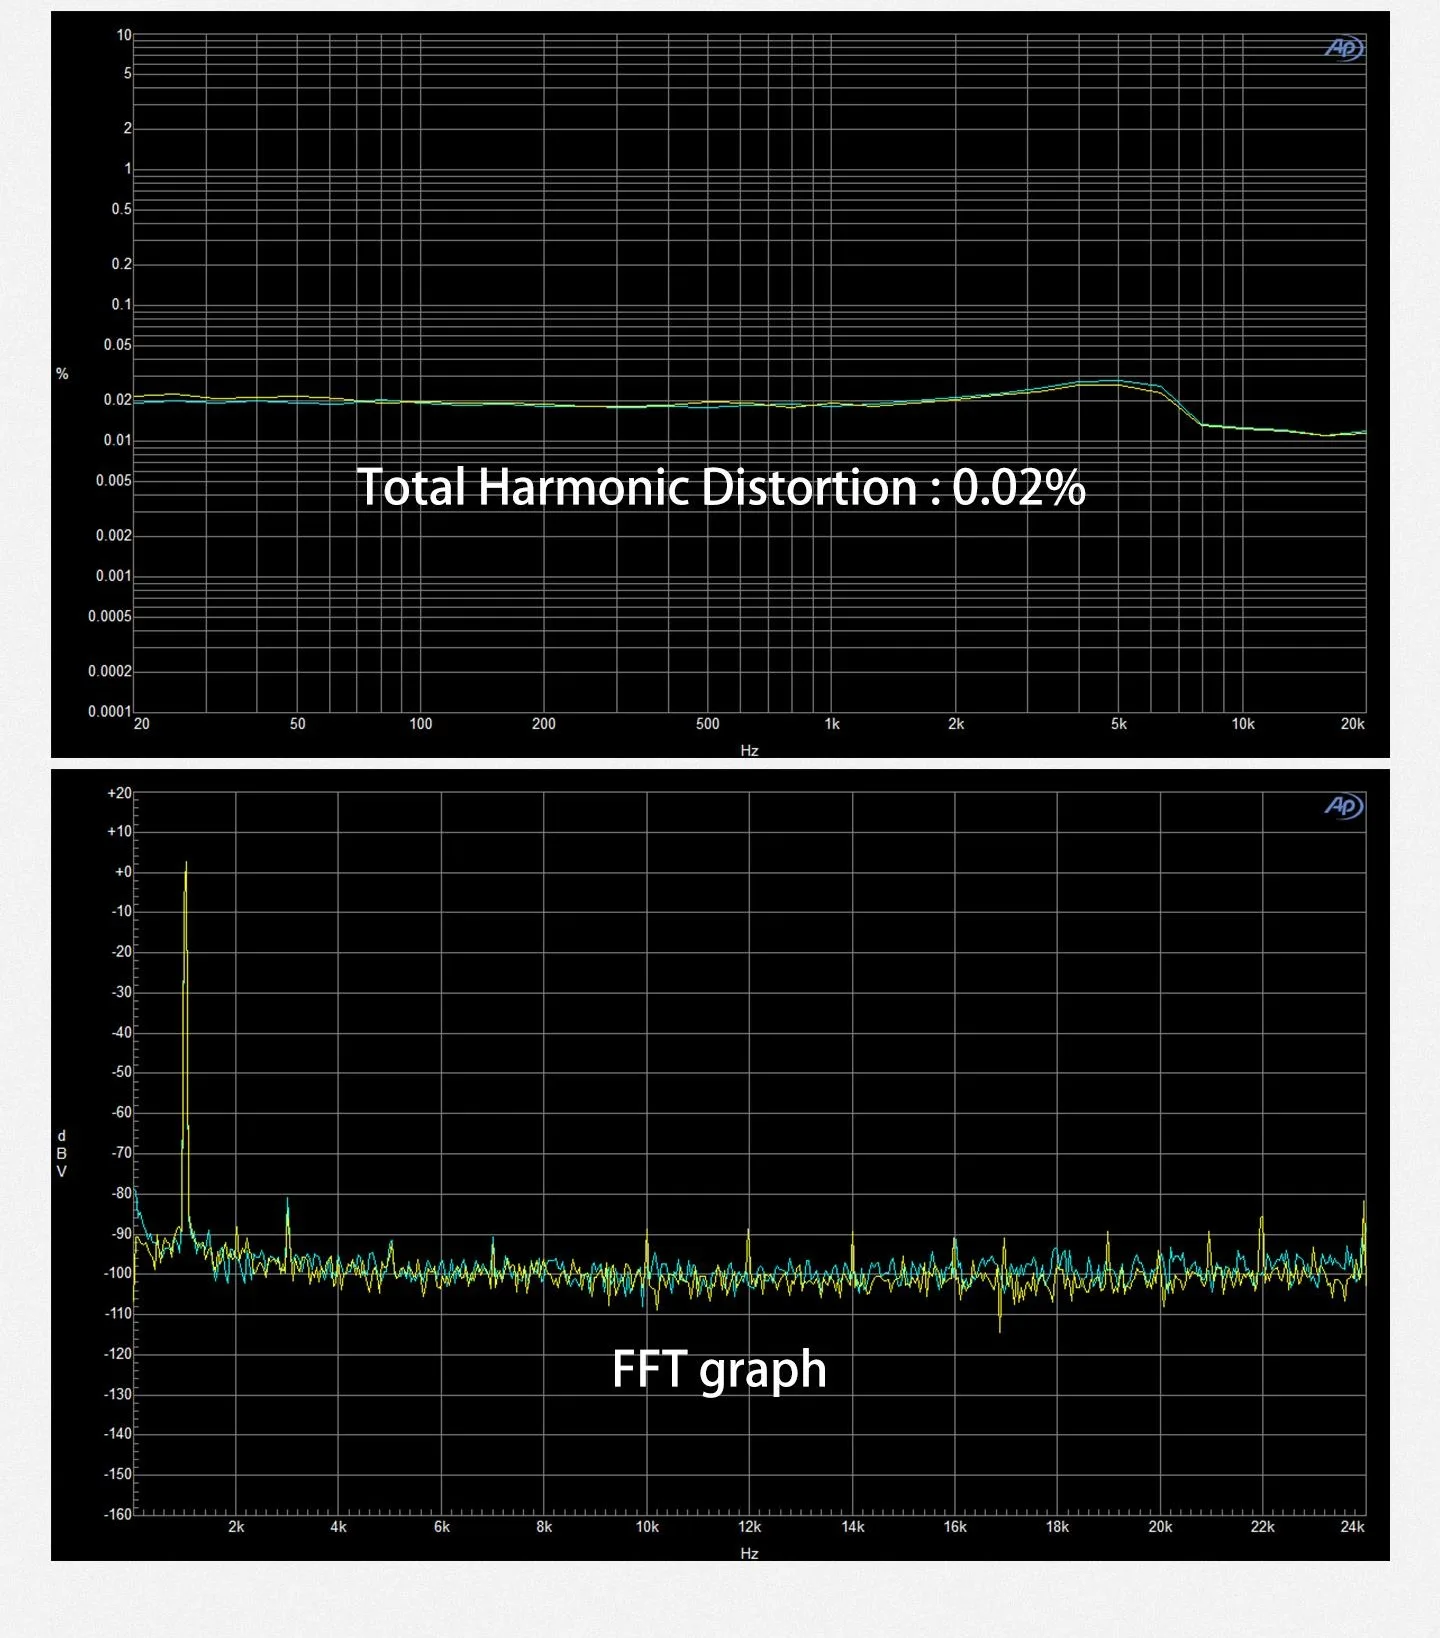Click the '%' y-axis unit label
The height and width of the screenshot is (1638, 1440).
(x=62, y=374)
